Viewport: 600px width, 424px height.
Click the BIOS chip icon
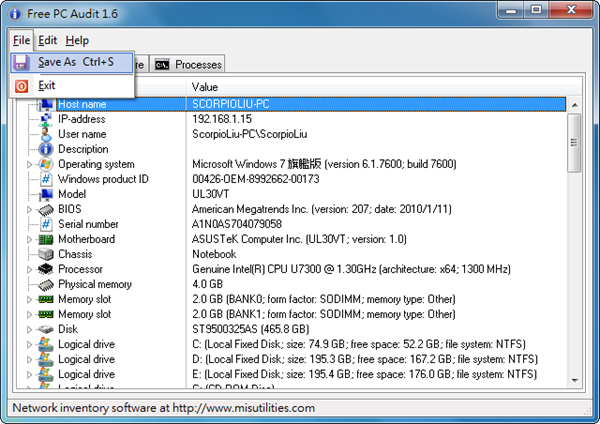pos(46,209)
